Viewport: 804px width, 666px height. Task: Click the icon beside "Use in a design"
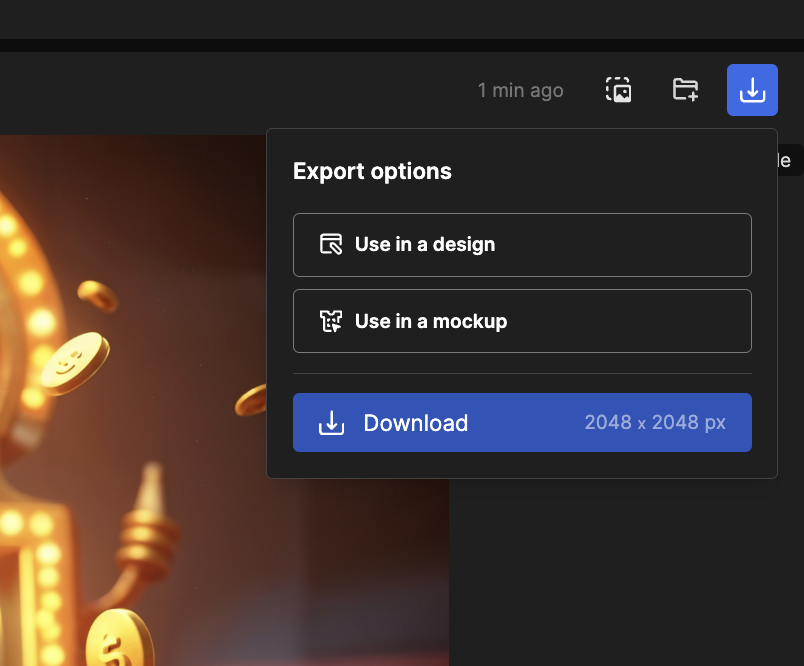point(331,244)
